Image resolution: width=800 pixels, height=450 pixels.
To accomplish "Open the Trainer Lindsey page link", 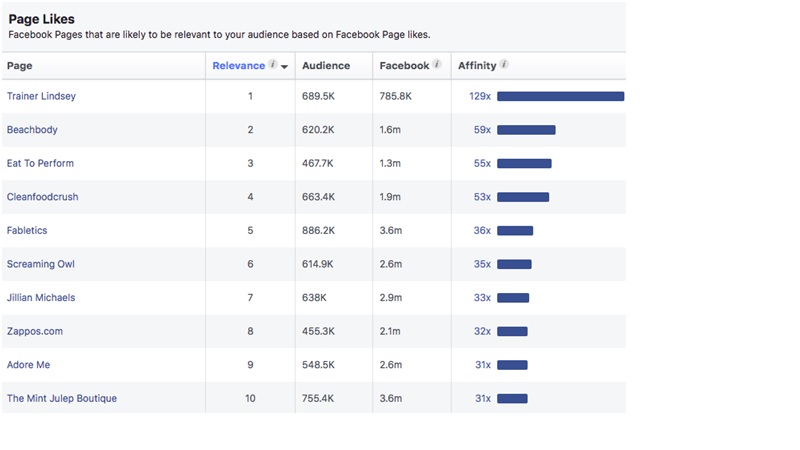I will [x=41, y=96].
